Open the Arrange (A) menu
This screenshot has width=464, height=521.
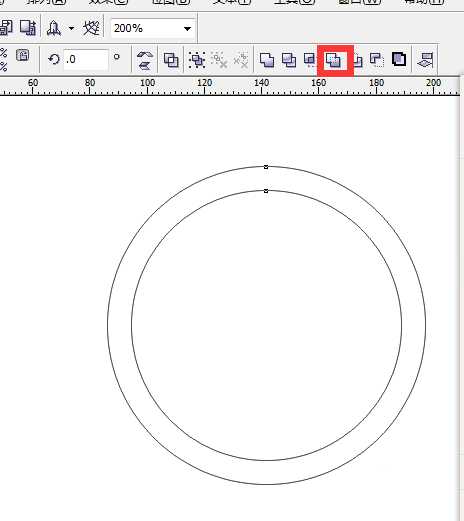pyautogui.click(x=46, y=2)
